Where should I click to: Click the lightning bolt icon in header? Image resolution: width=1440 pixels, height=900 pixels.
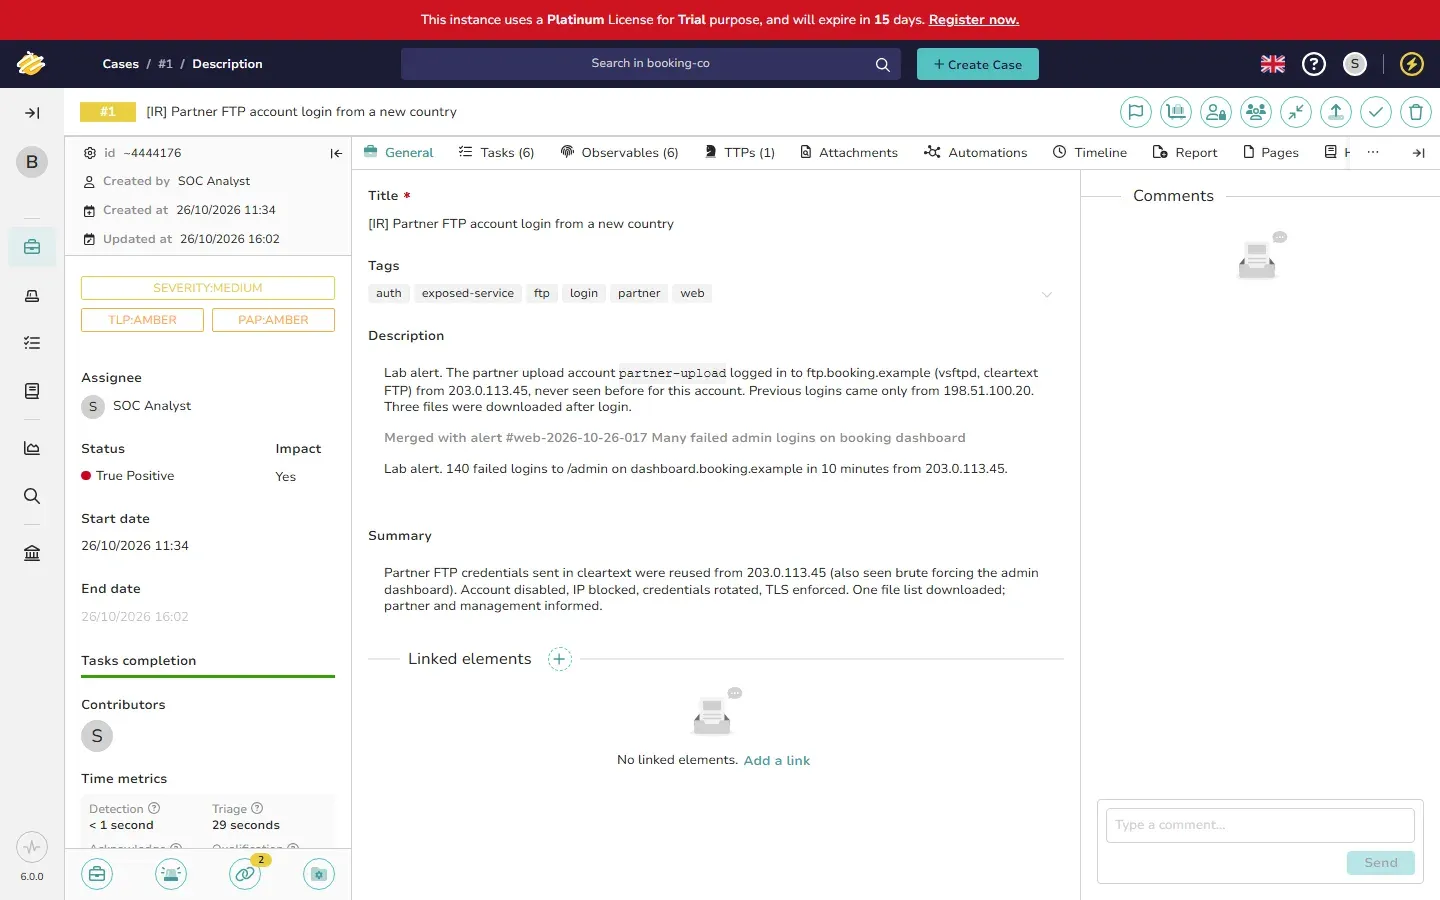(x=1412, y=64)
